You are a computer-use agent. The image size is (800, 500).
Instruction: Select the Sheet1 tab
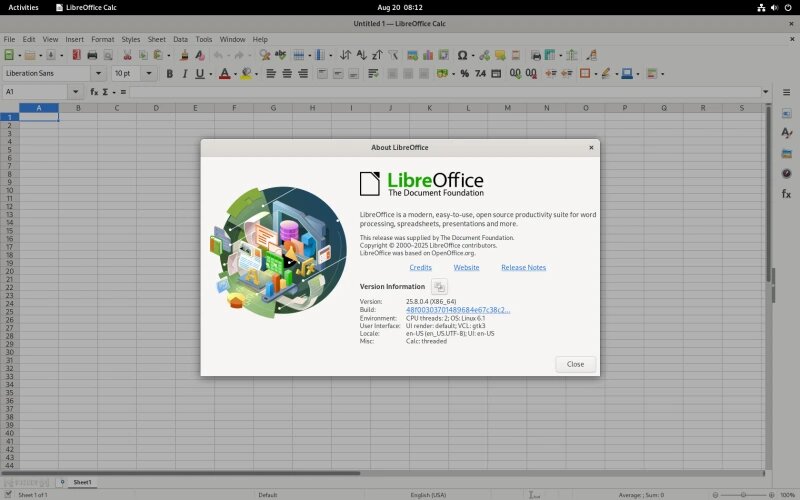pyautogui.click(x=82, y=482)
